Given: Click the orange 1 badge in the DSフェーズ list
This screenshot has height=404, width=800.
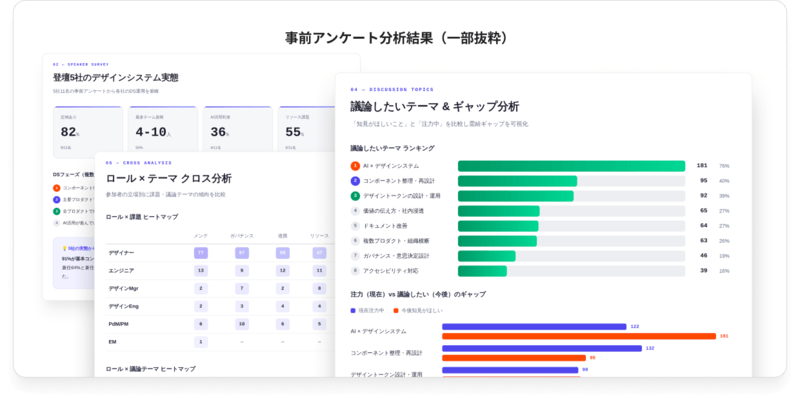Looking at the screenshot, I should coord(57,188).
